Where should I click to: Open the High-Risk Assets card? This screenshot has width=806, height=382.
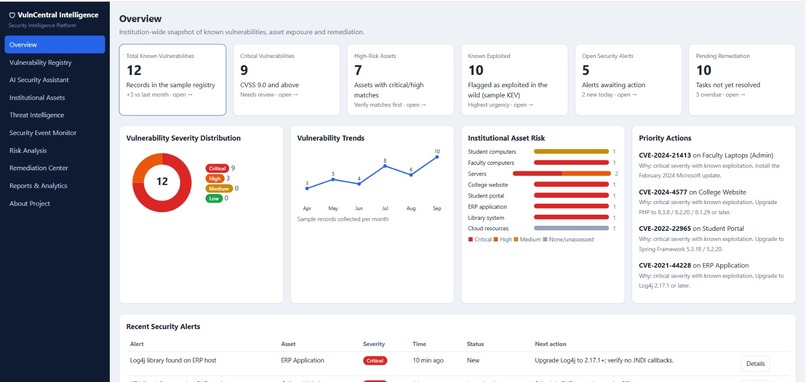[400, 80]
